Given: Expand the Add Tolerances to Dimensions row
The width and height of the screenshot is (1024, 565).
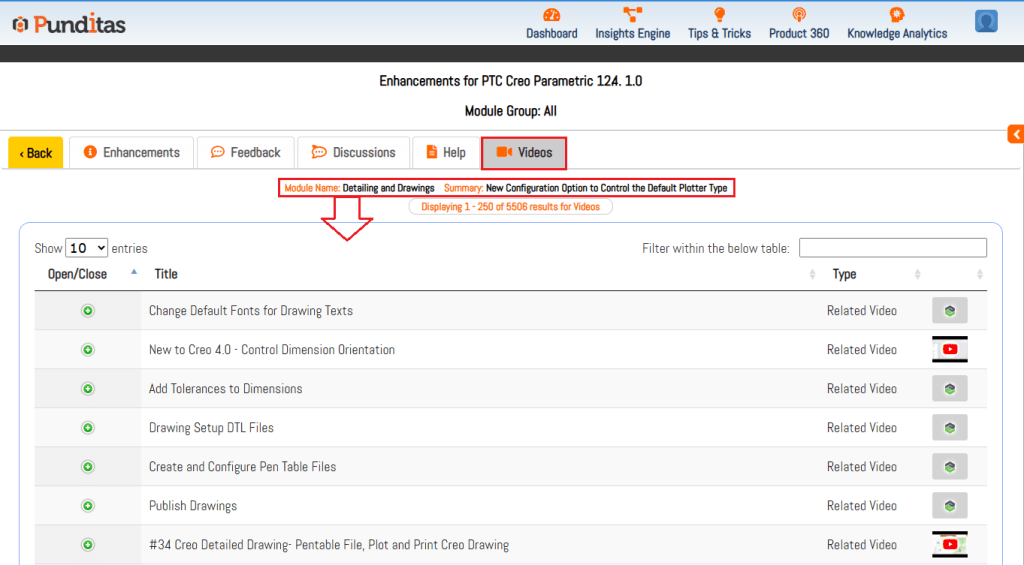Looking at the screenshot, I should (88, 389).
